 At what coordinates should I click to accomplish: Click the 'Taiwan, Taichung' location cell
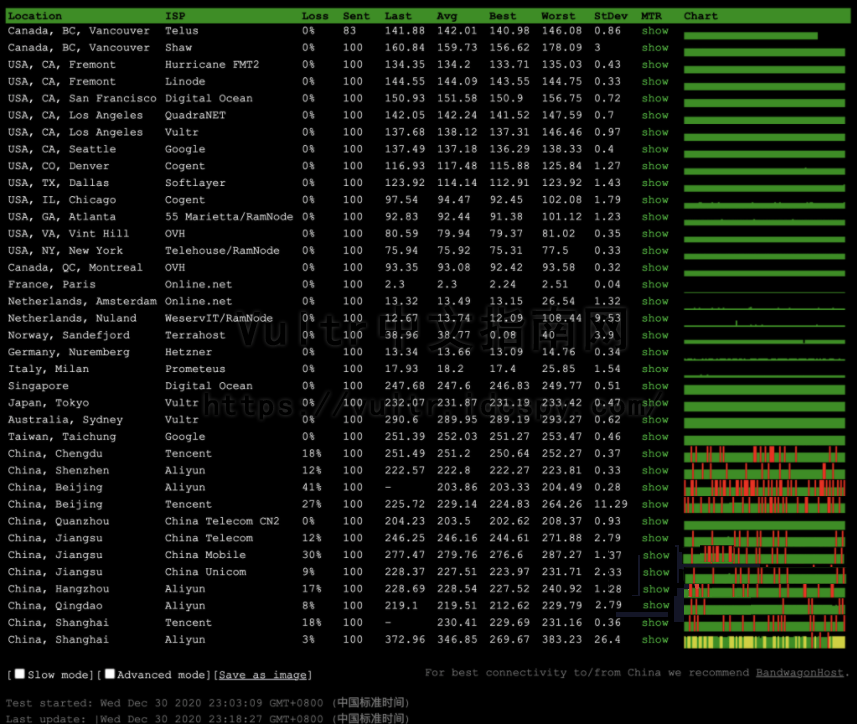(x=62, y=437)
